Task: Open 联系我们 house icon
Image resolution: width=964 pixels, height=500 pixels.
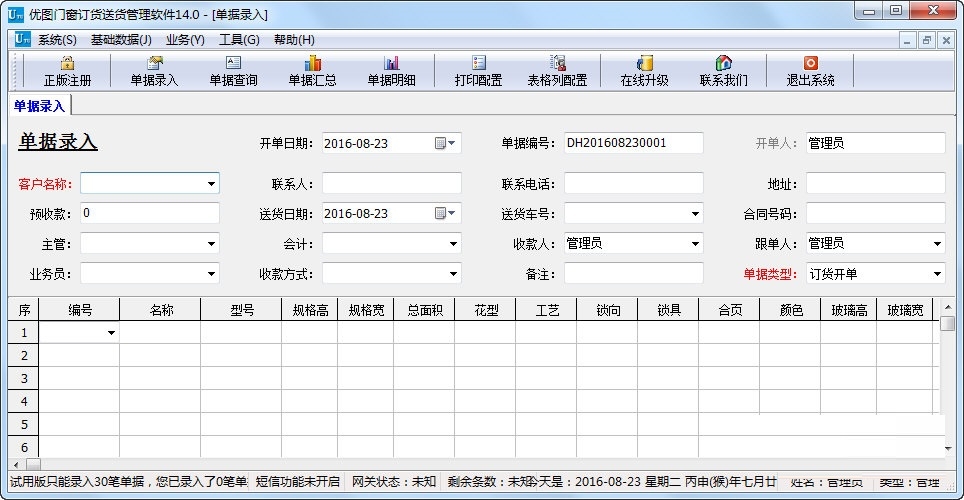Action: 724,63
